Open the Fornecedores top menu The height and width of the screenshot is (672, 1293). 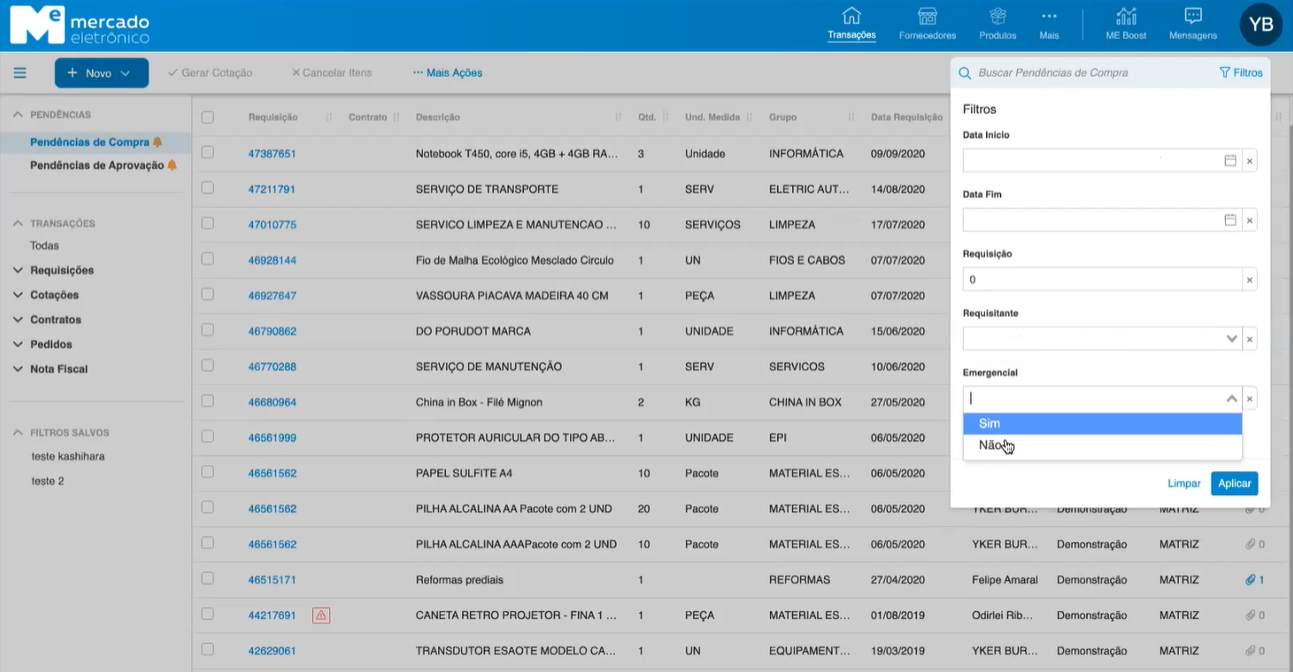pos(927,25)
